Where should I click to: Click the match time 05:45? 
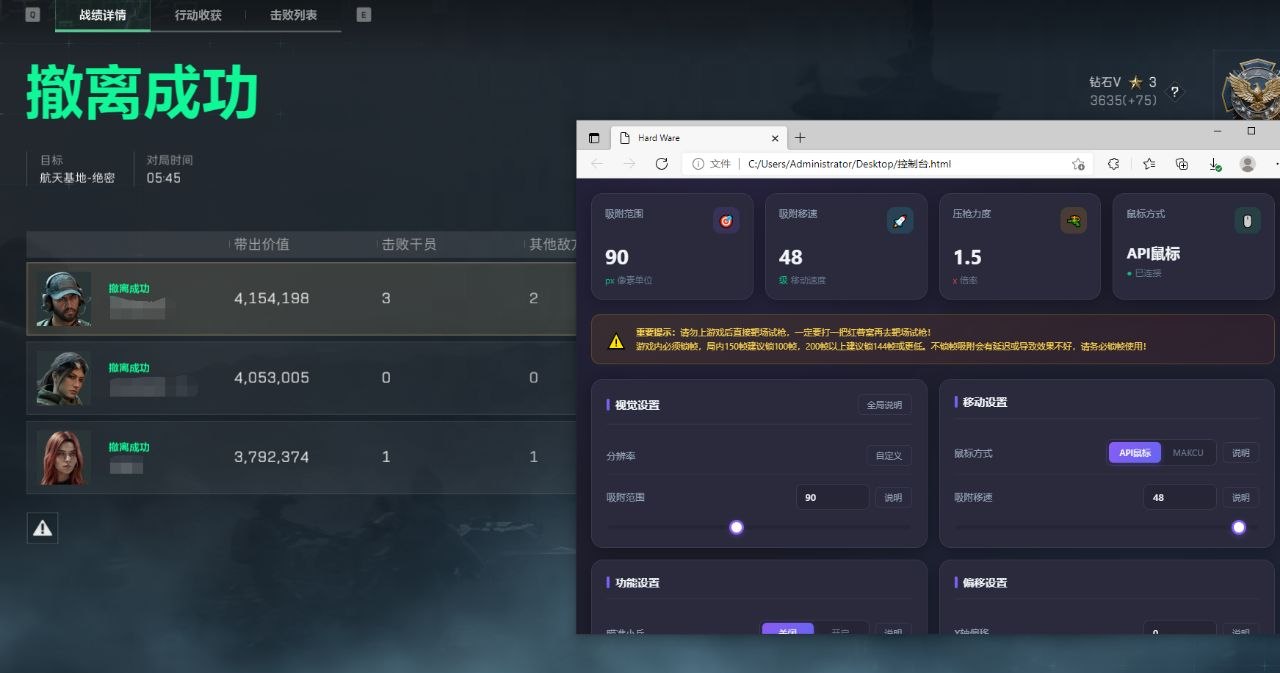coord(163,178)
